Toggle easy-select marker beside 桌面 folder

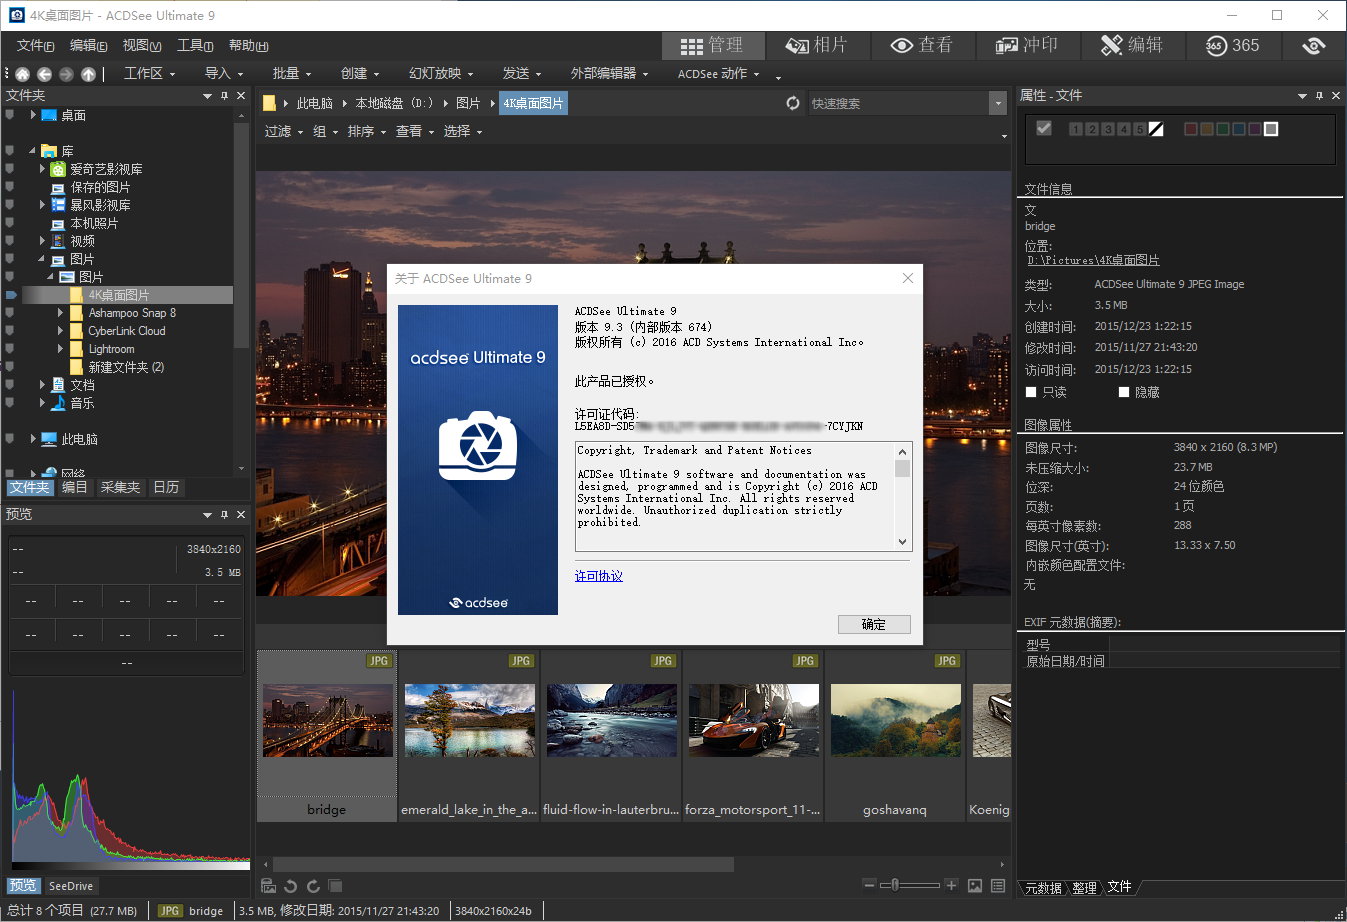tap(10, 115)
